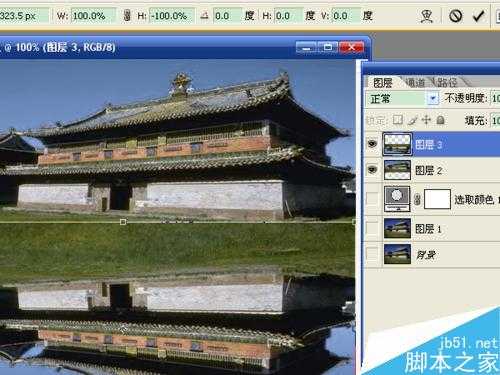This screenshot has height=375, width=500.
Task: Click the rotation 0.0 degree field
Action: [228, 16]
